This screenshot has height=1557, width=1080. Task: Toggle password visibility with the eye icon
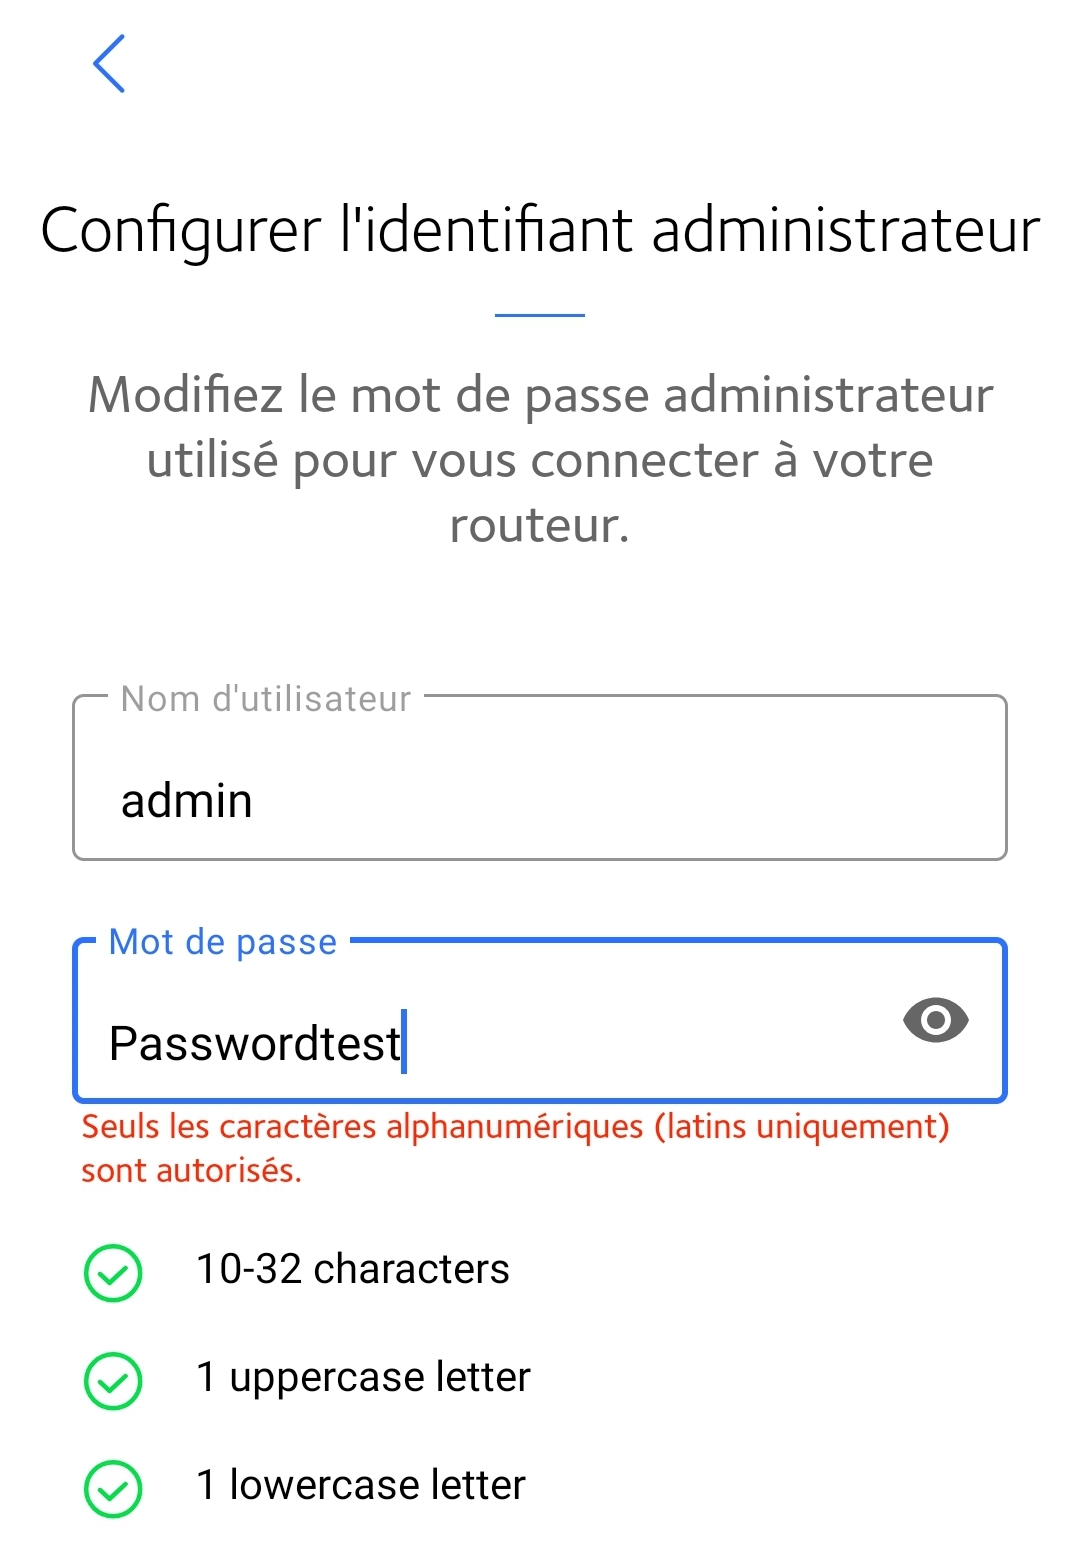coord(935,1020)
